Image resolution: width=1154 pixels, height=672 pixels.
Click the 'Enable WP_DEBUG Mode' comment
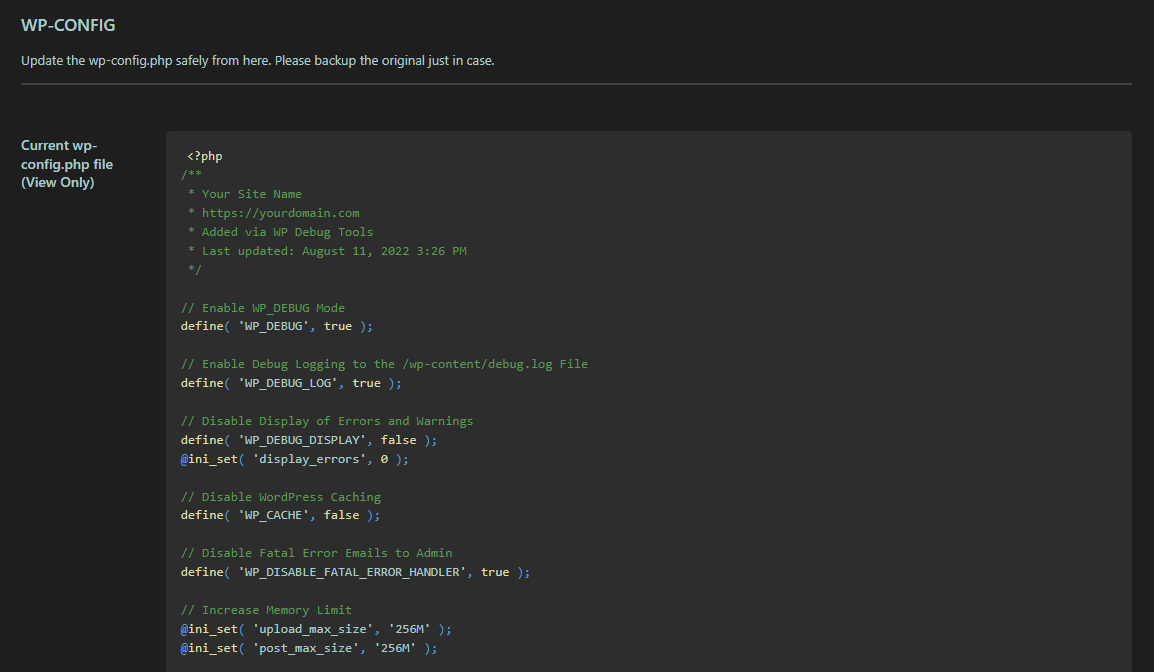point(263,308)
